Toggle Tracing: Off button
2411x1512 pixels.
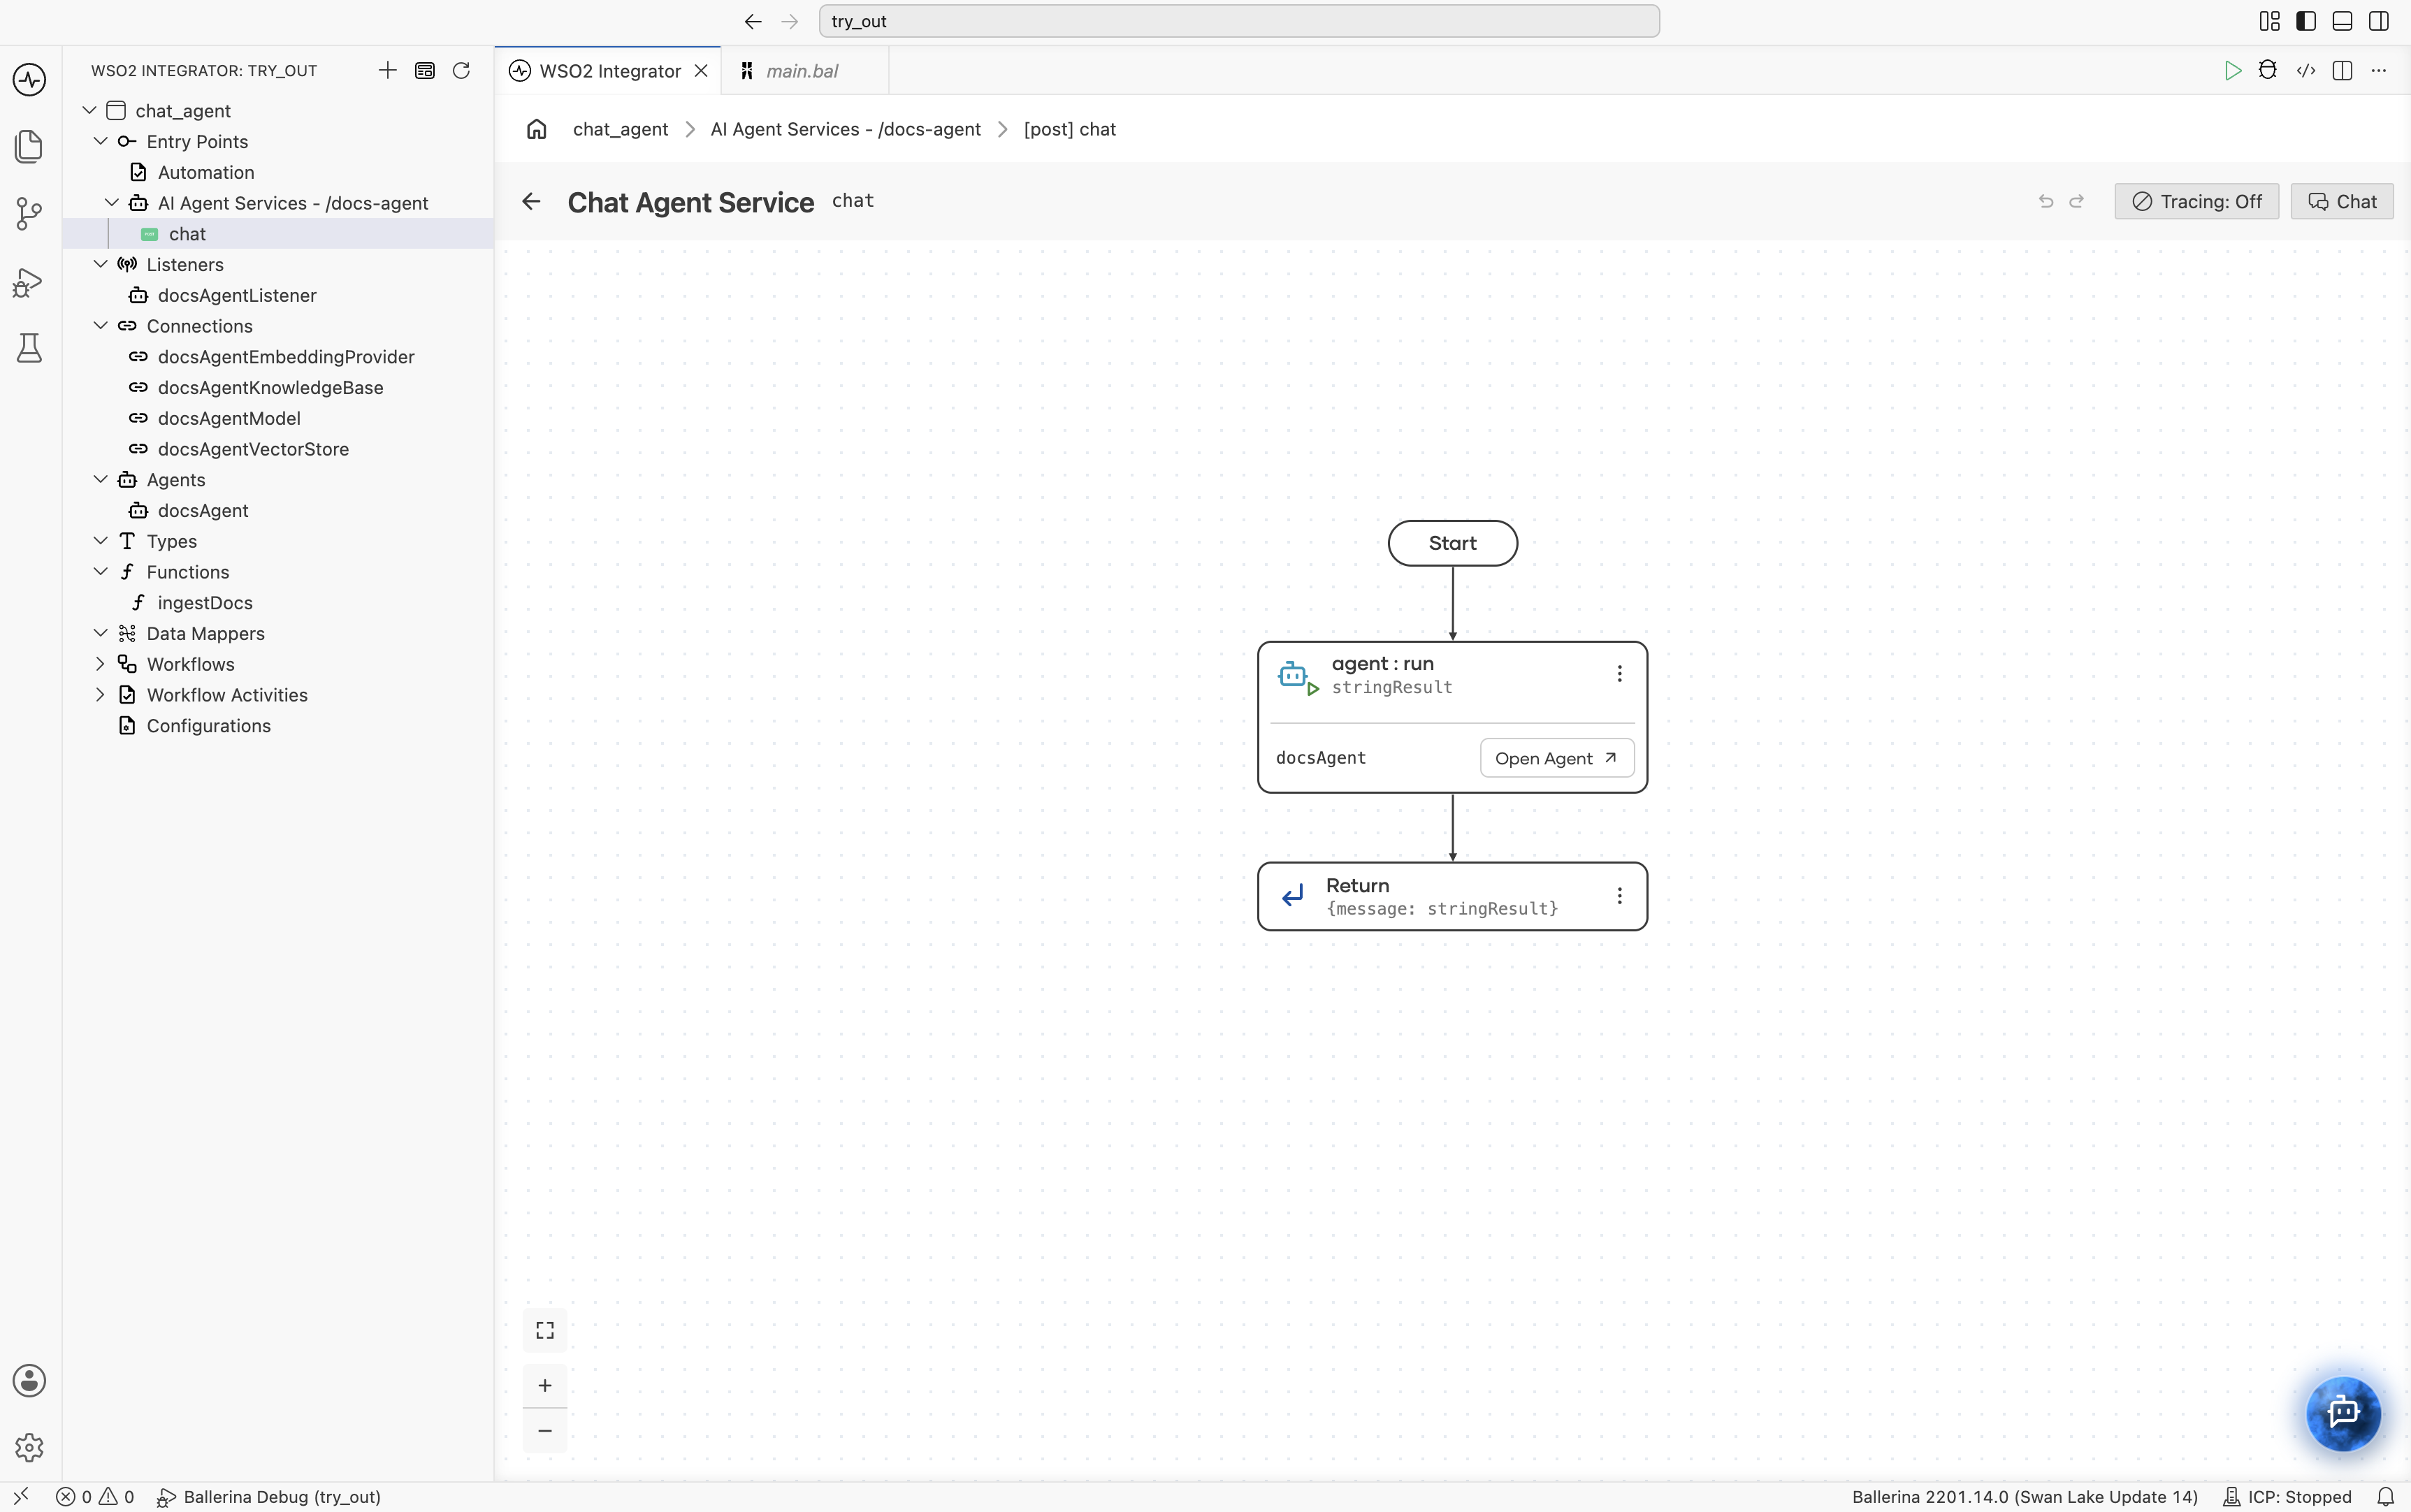(x=2197, y=202)
